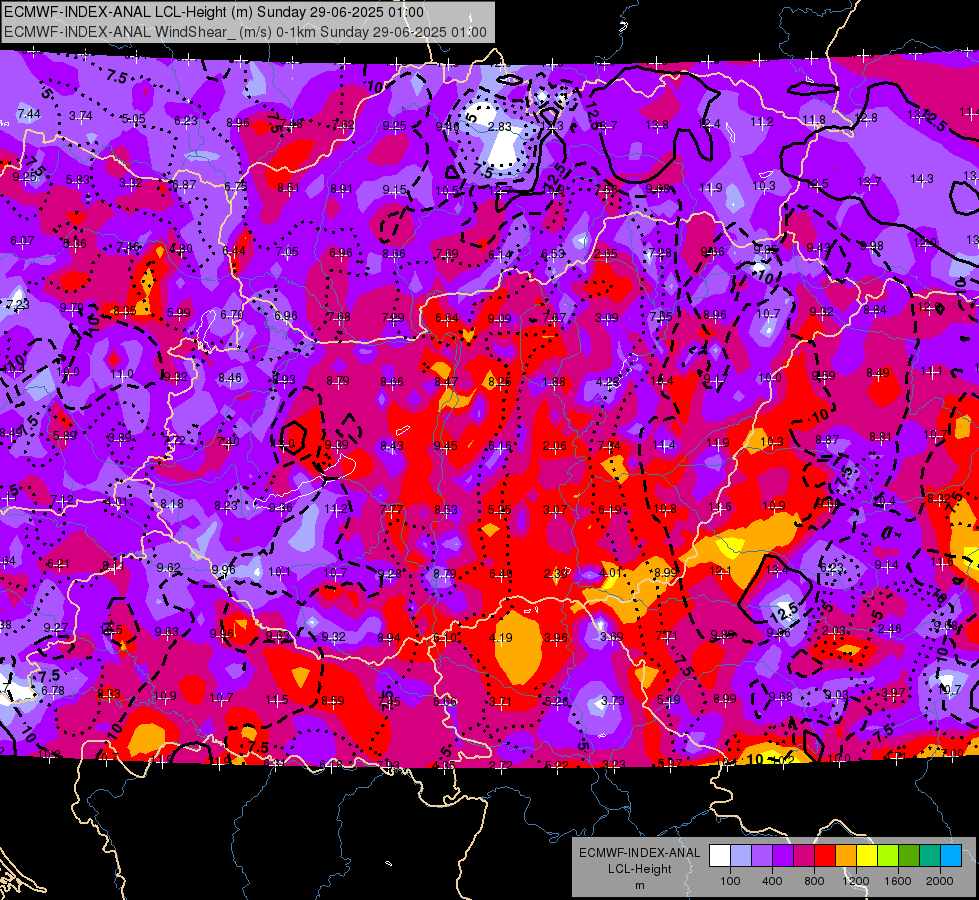Click the pale lavender legend swatch
This screenshot has width=979, height=900.
[x=741, y=856]
